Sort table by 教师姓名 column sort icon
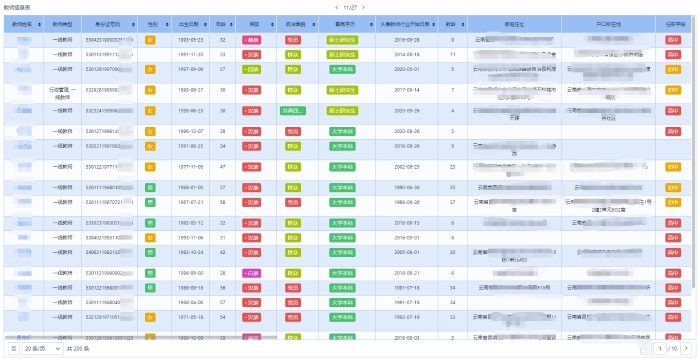700x361 pixels. tap(40, 24)
